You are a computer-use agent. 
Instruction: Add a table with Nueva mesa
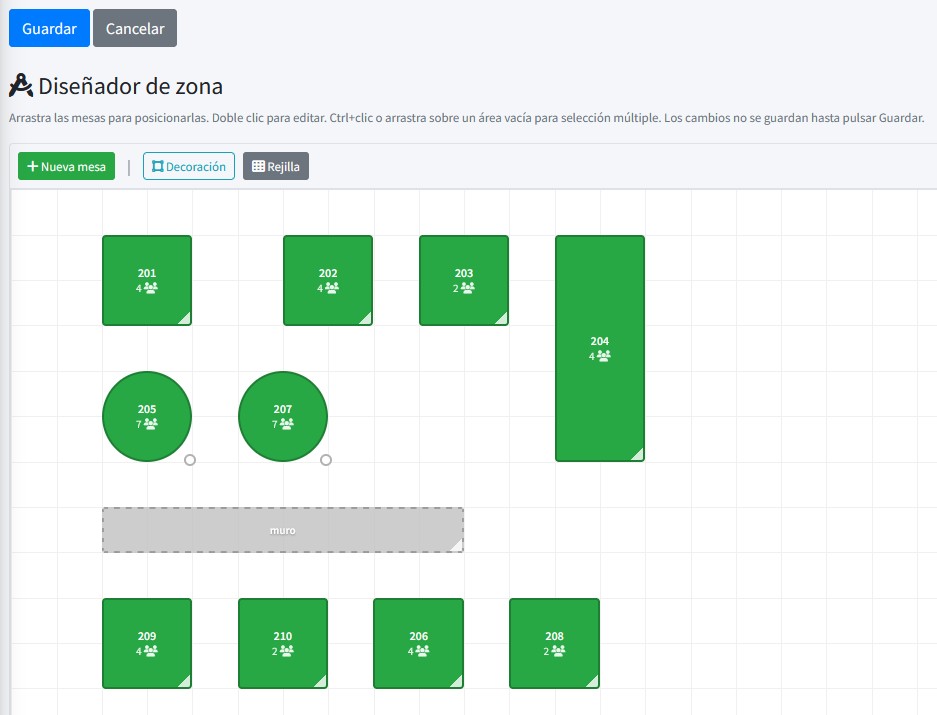pyautogui.click(x=67, y=166)
